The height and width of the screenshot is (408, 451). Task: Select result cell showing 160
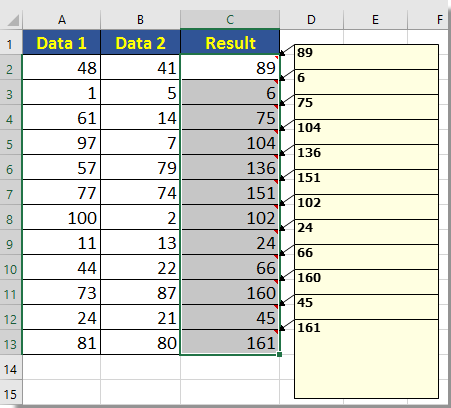point(230,292)
